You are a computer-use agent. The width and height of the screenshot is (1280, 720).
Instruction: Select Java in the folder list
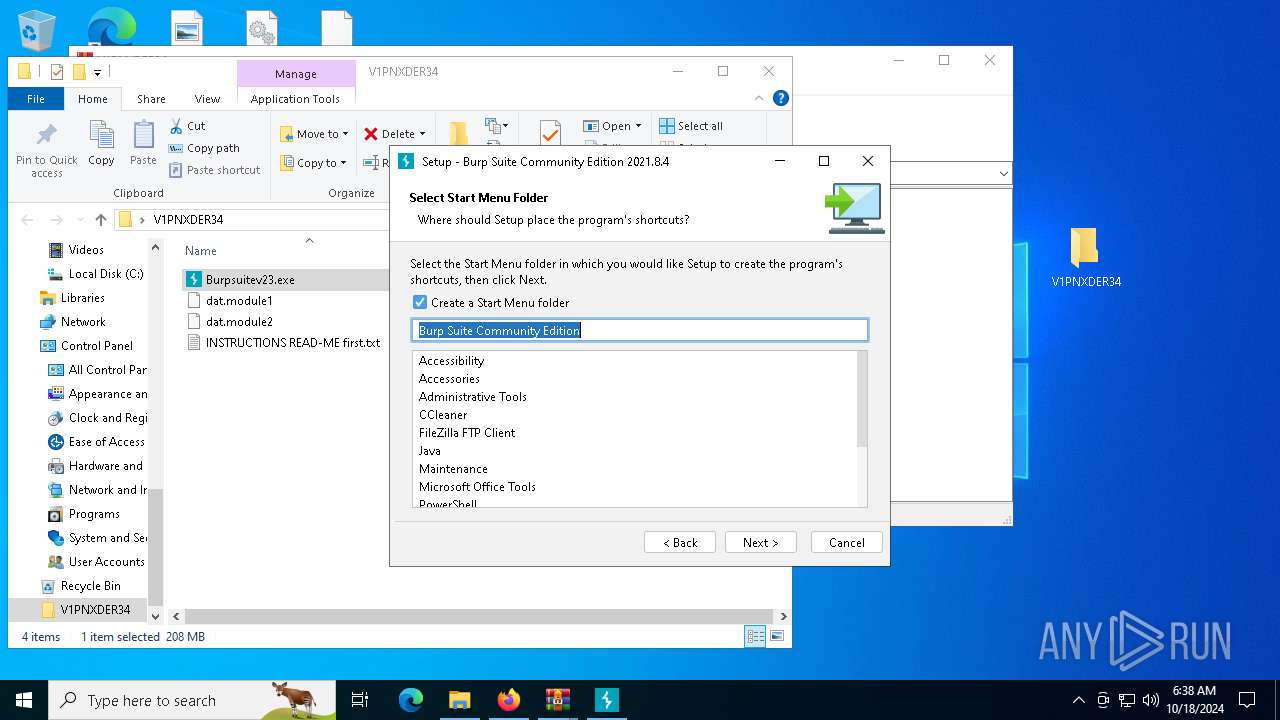click(430, 450)
